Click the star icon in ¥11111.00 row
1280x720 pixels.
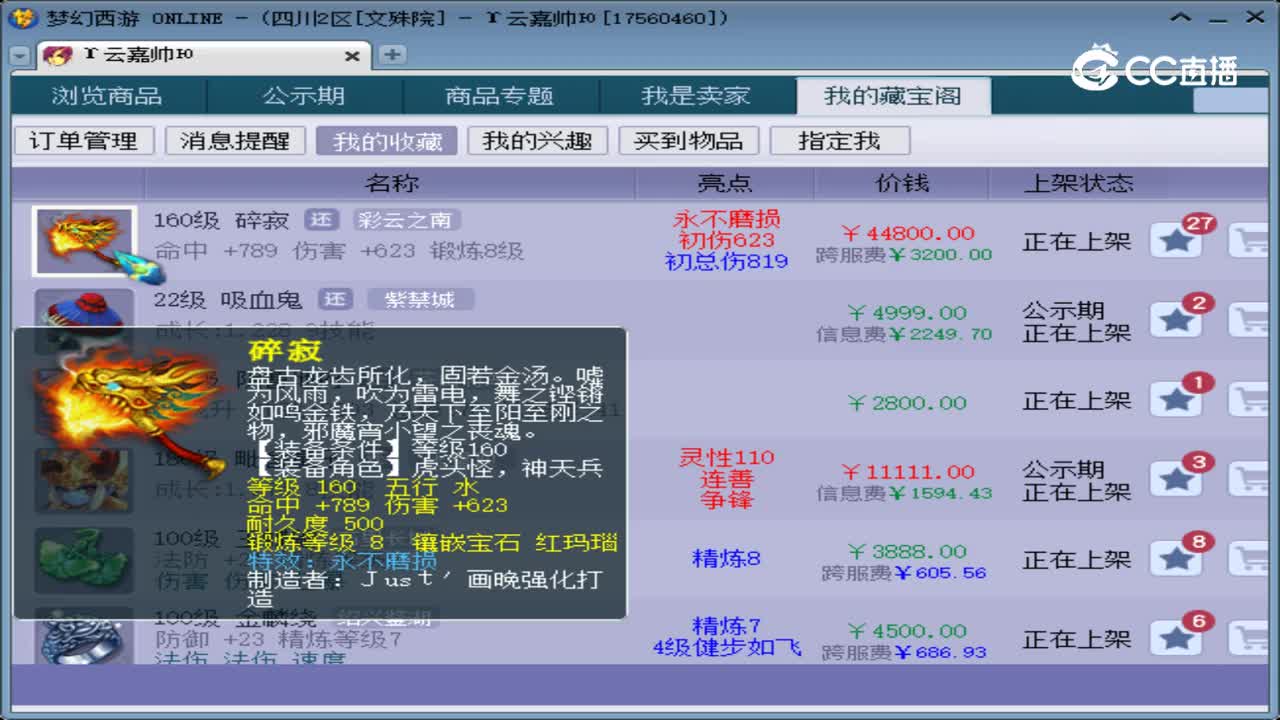1176,480
